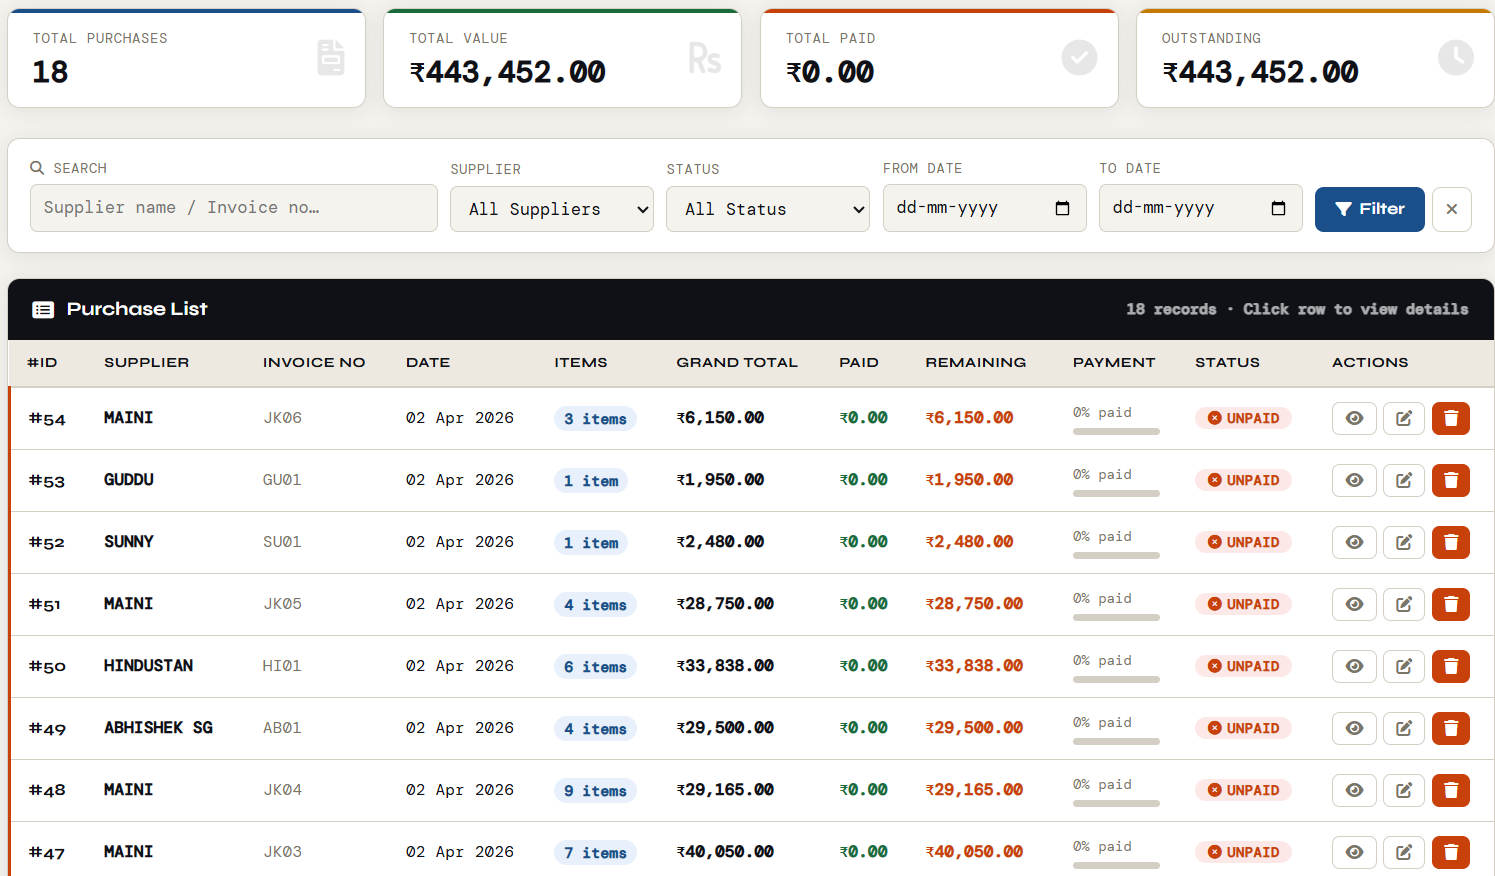Edit purchase #53 using the pencil icon
Image resolution: width=1495 pixels, height=876 pixels.
[x=1403, y=480]
